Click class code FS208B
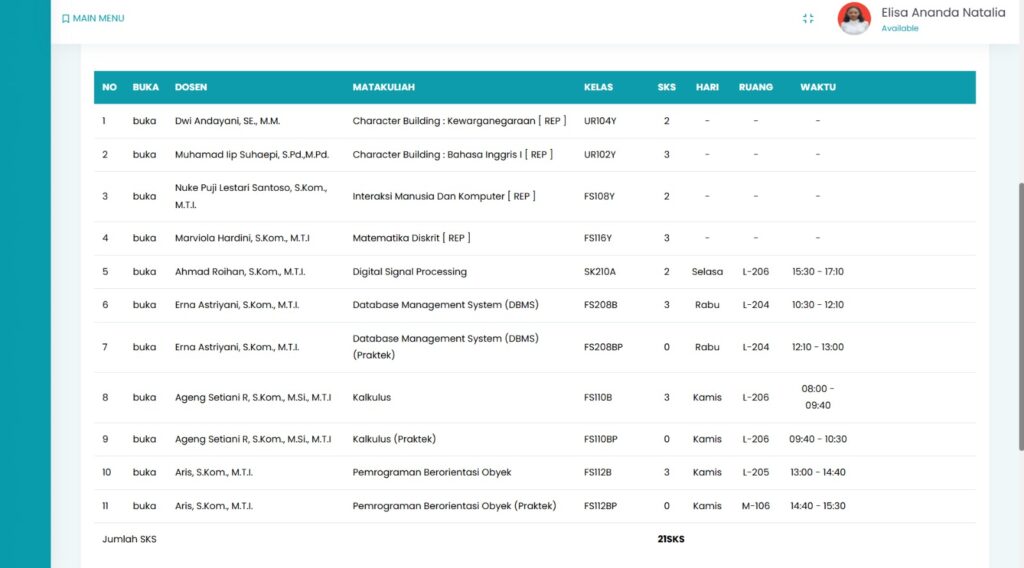This screenshot has width=1024, height=568. [600, 305]
